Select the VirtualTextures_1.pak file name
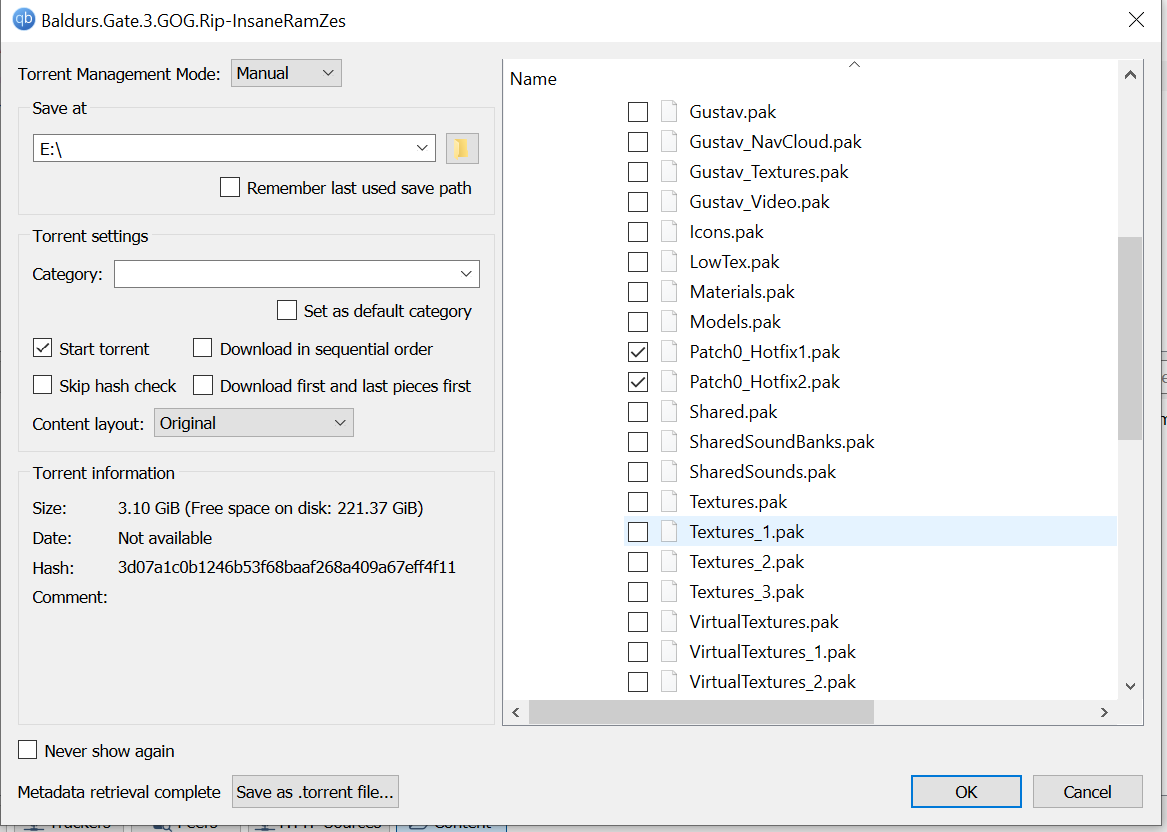 [x=773, y=652]
